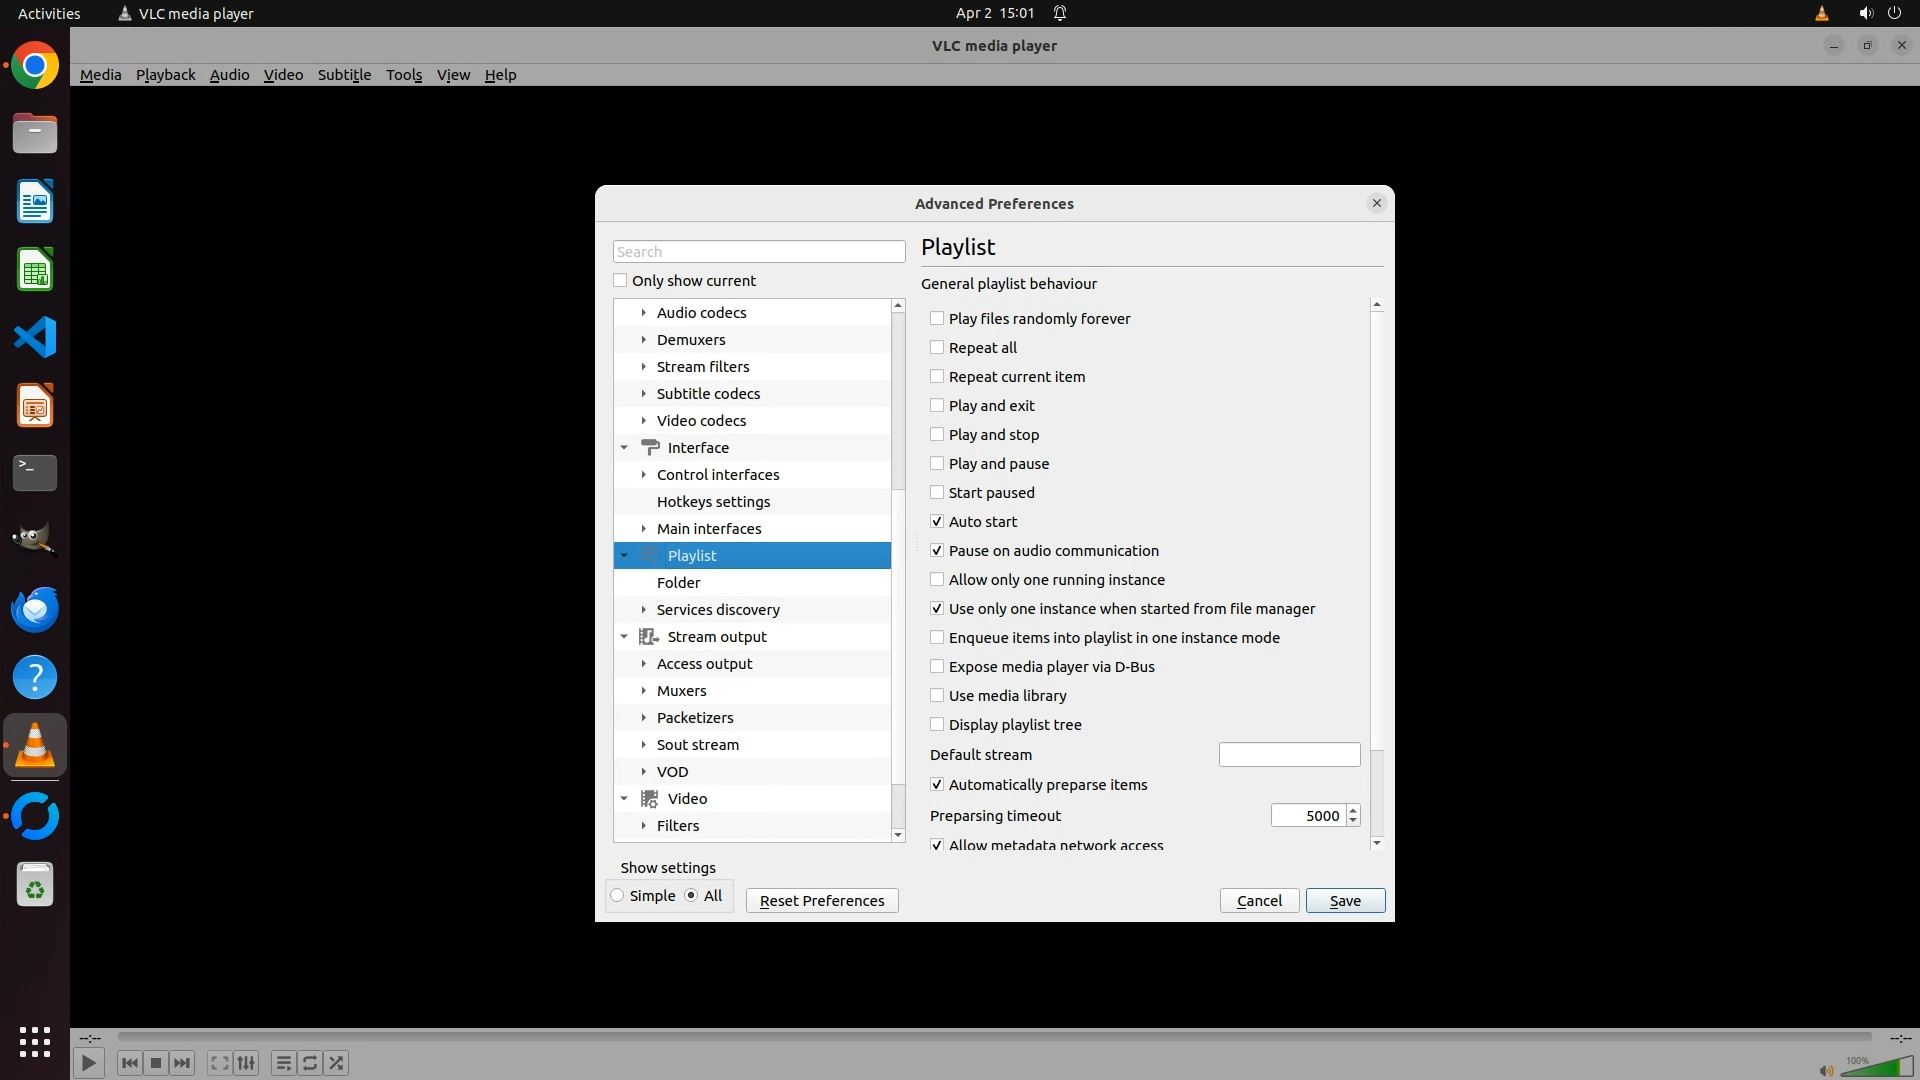Click the Reset Preferences button
1920x1080 pixels.
[822, 900]
